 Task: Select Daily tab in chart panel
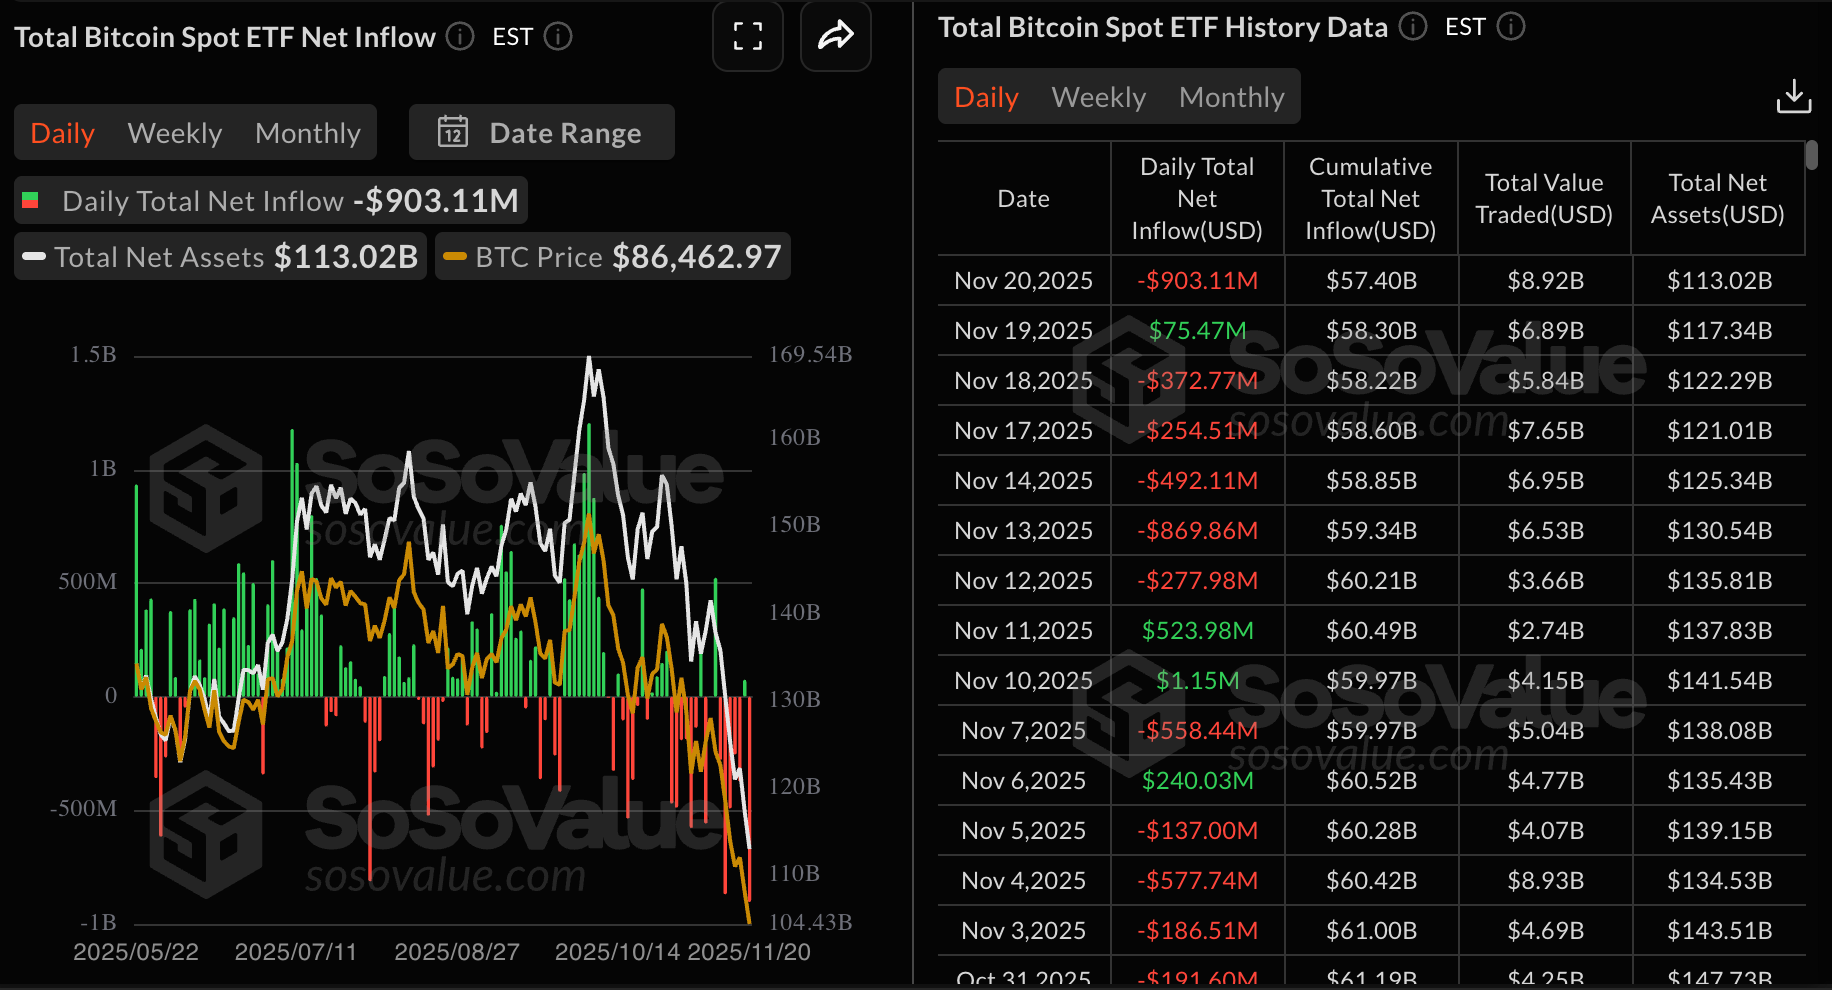click(x=62, y=133)
